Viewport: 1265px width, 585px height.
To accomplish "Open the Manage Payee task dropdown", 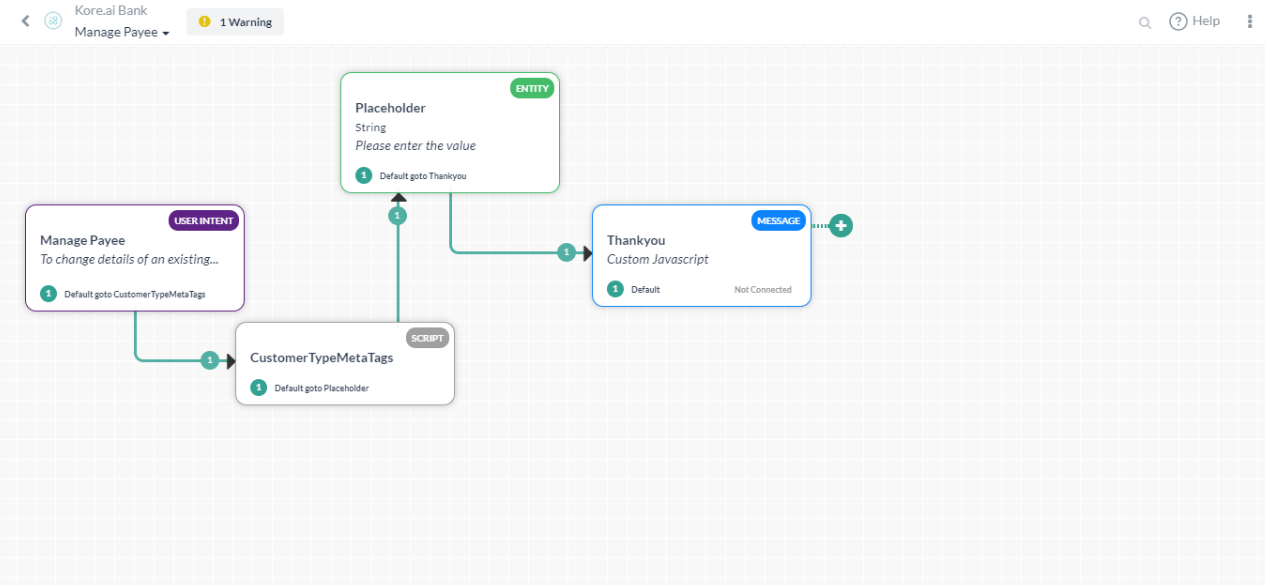I will pos(121,32).
